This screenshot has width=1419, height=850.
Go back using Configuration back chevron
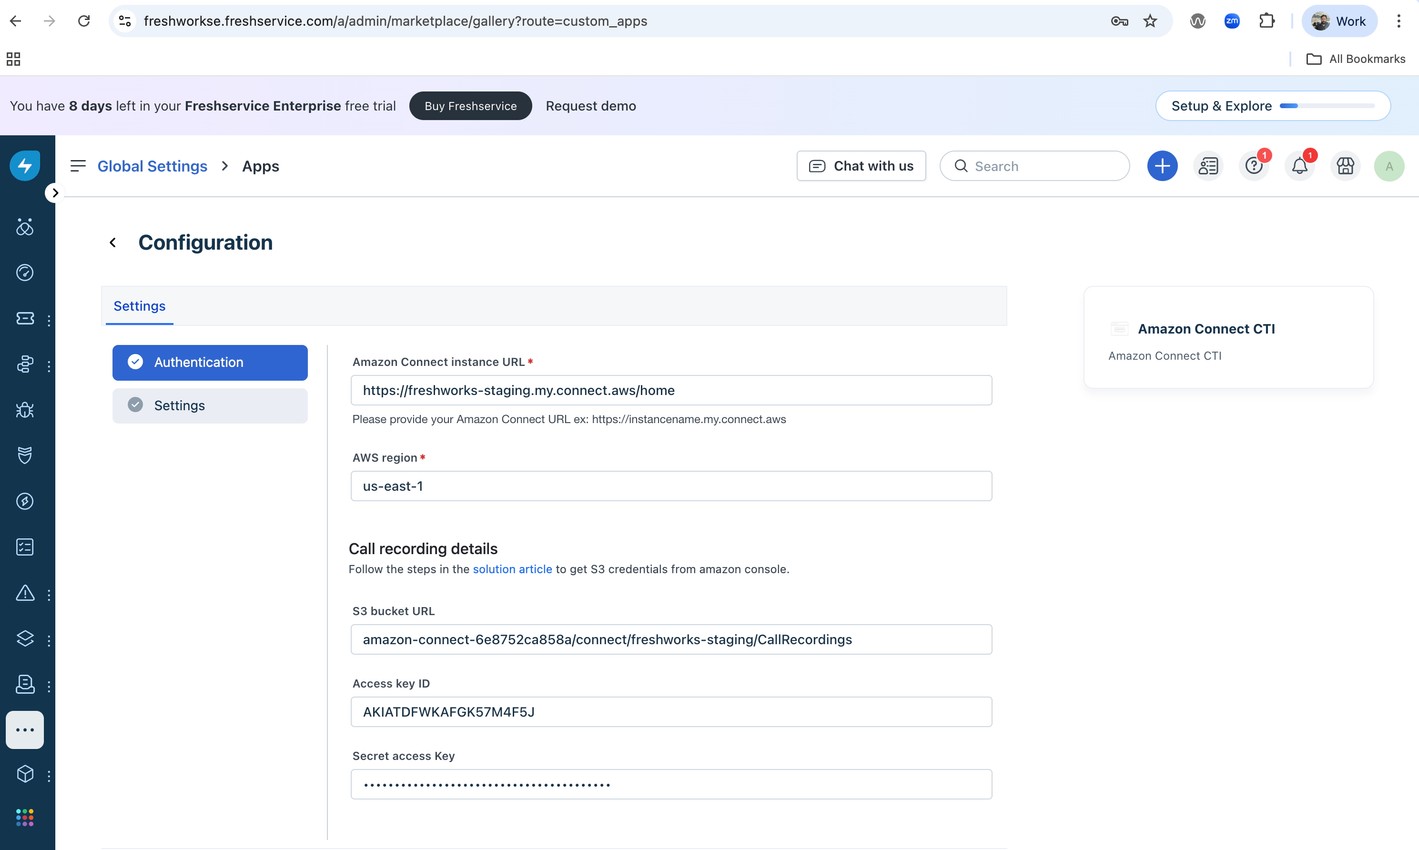pos(113,243)
